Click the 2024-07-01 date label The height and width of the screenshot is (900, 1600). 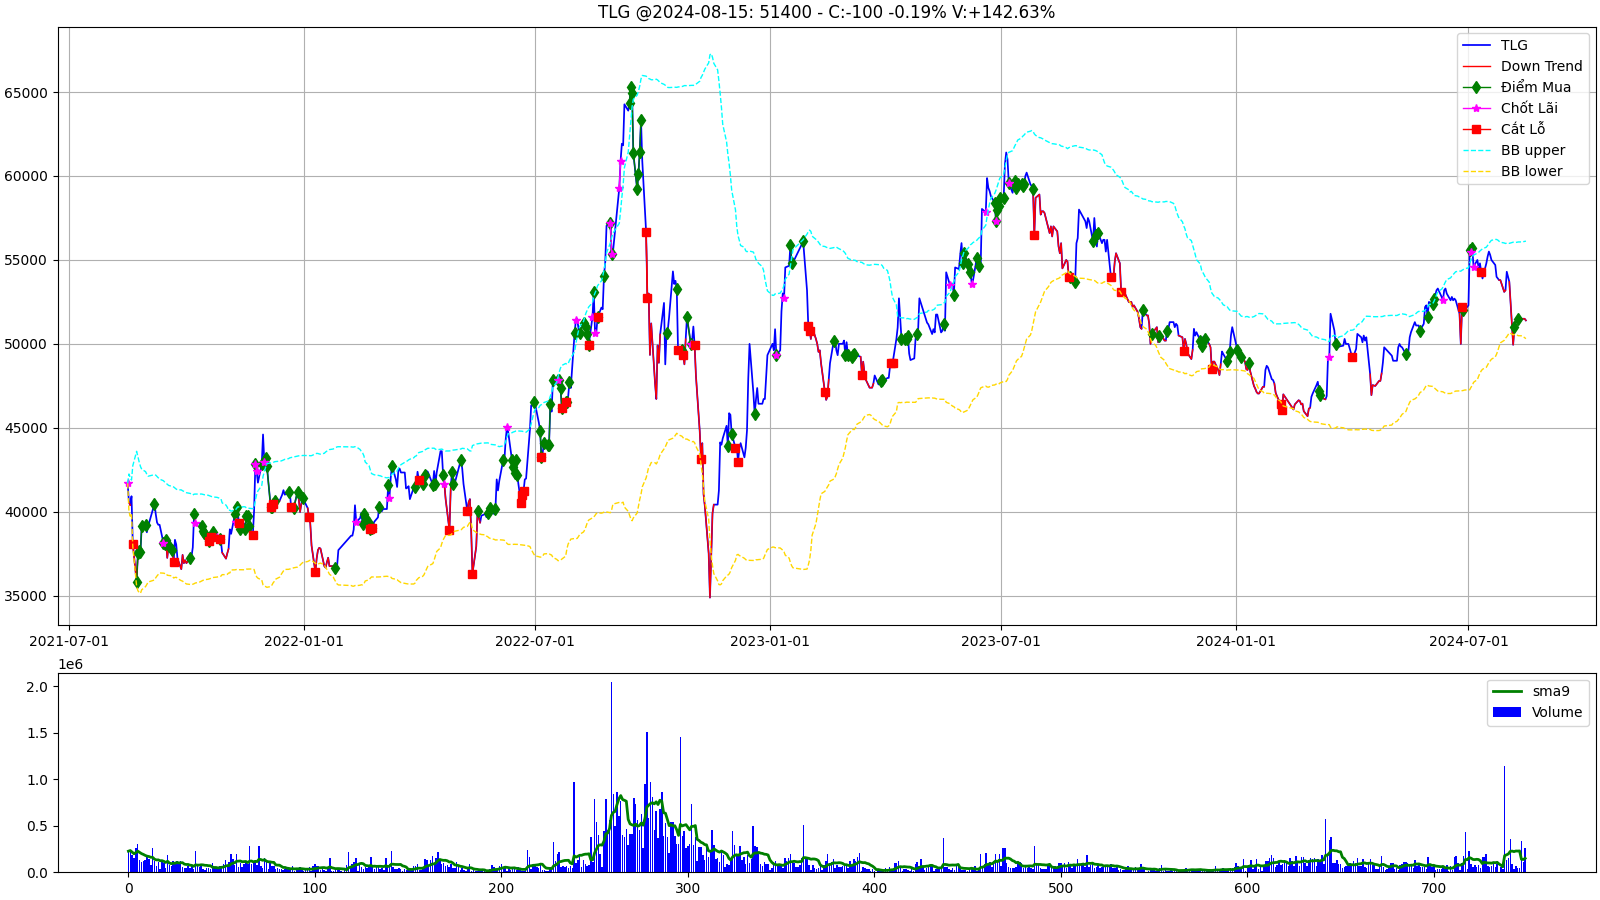point(1468,641)
